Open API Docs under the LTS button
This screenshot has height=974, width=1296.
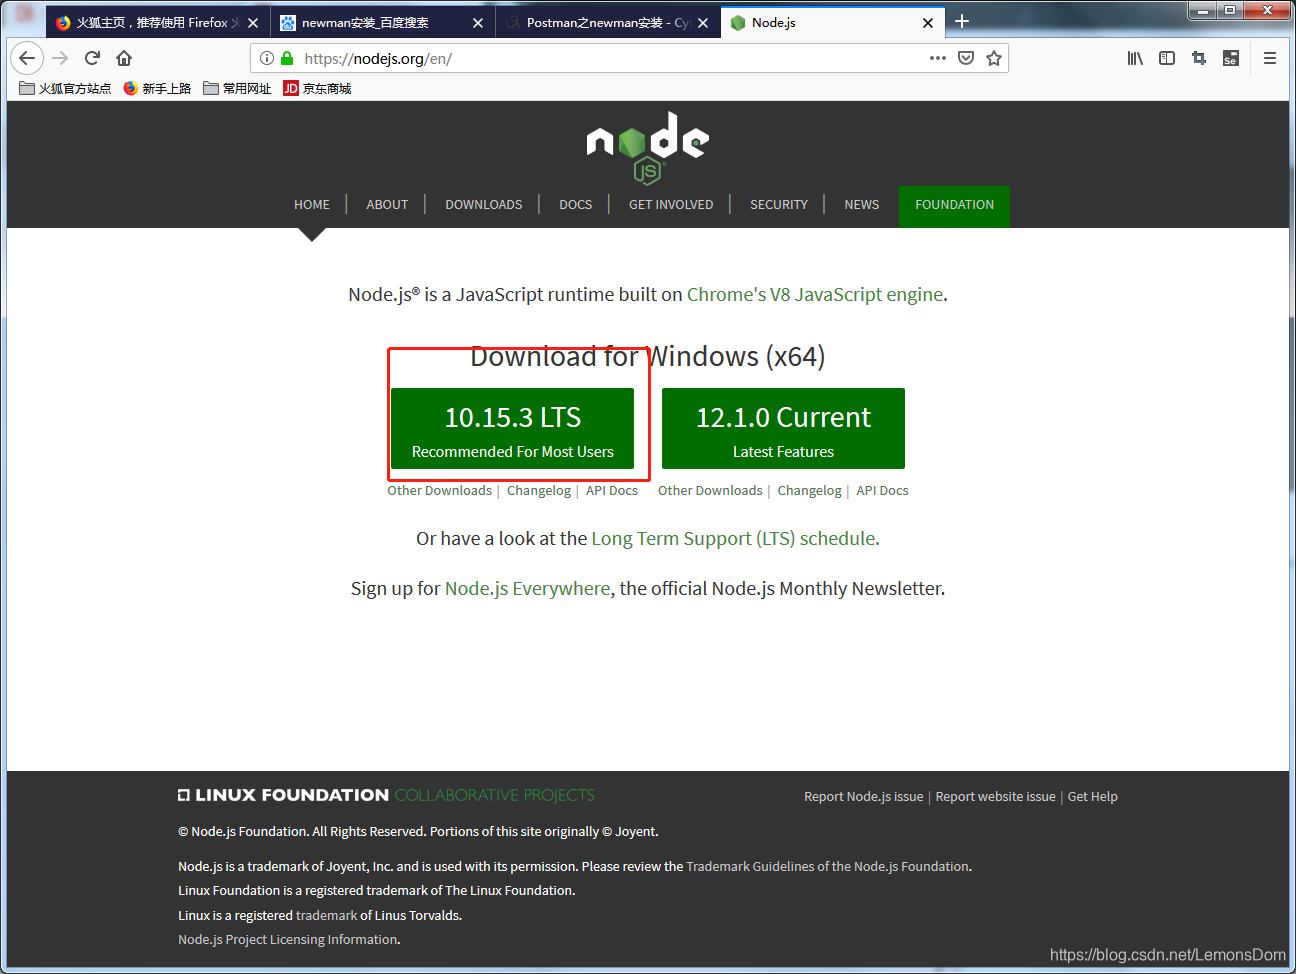pyautogui.click(x=612, y=491)
